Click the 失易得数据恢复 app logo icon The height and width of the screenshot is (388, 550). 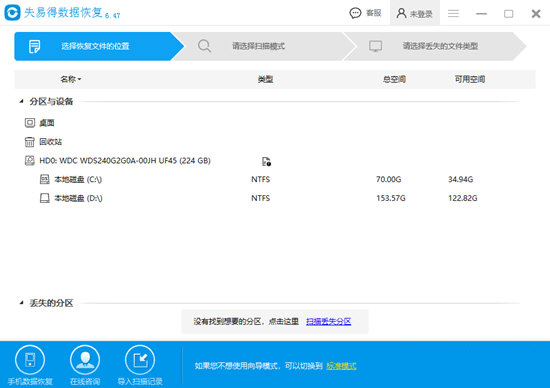coord(12,12)
